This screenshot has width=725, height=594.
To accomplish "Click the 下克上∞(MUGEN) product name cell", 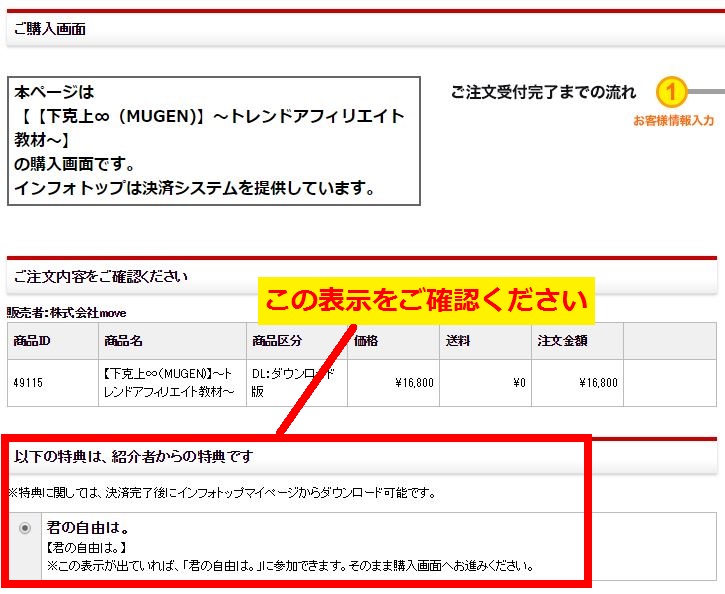I will click(x=172, y=383).
